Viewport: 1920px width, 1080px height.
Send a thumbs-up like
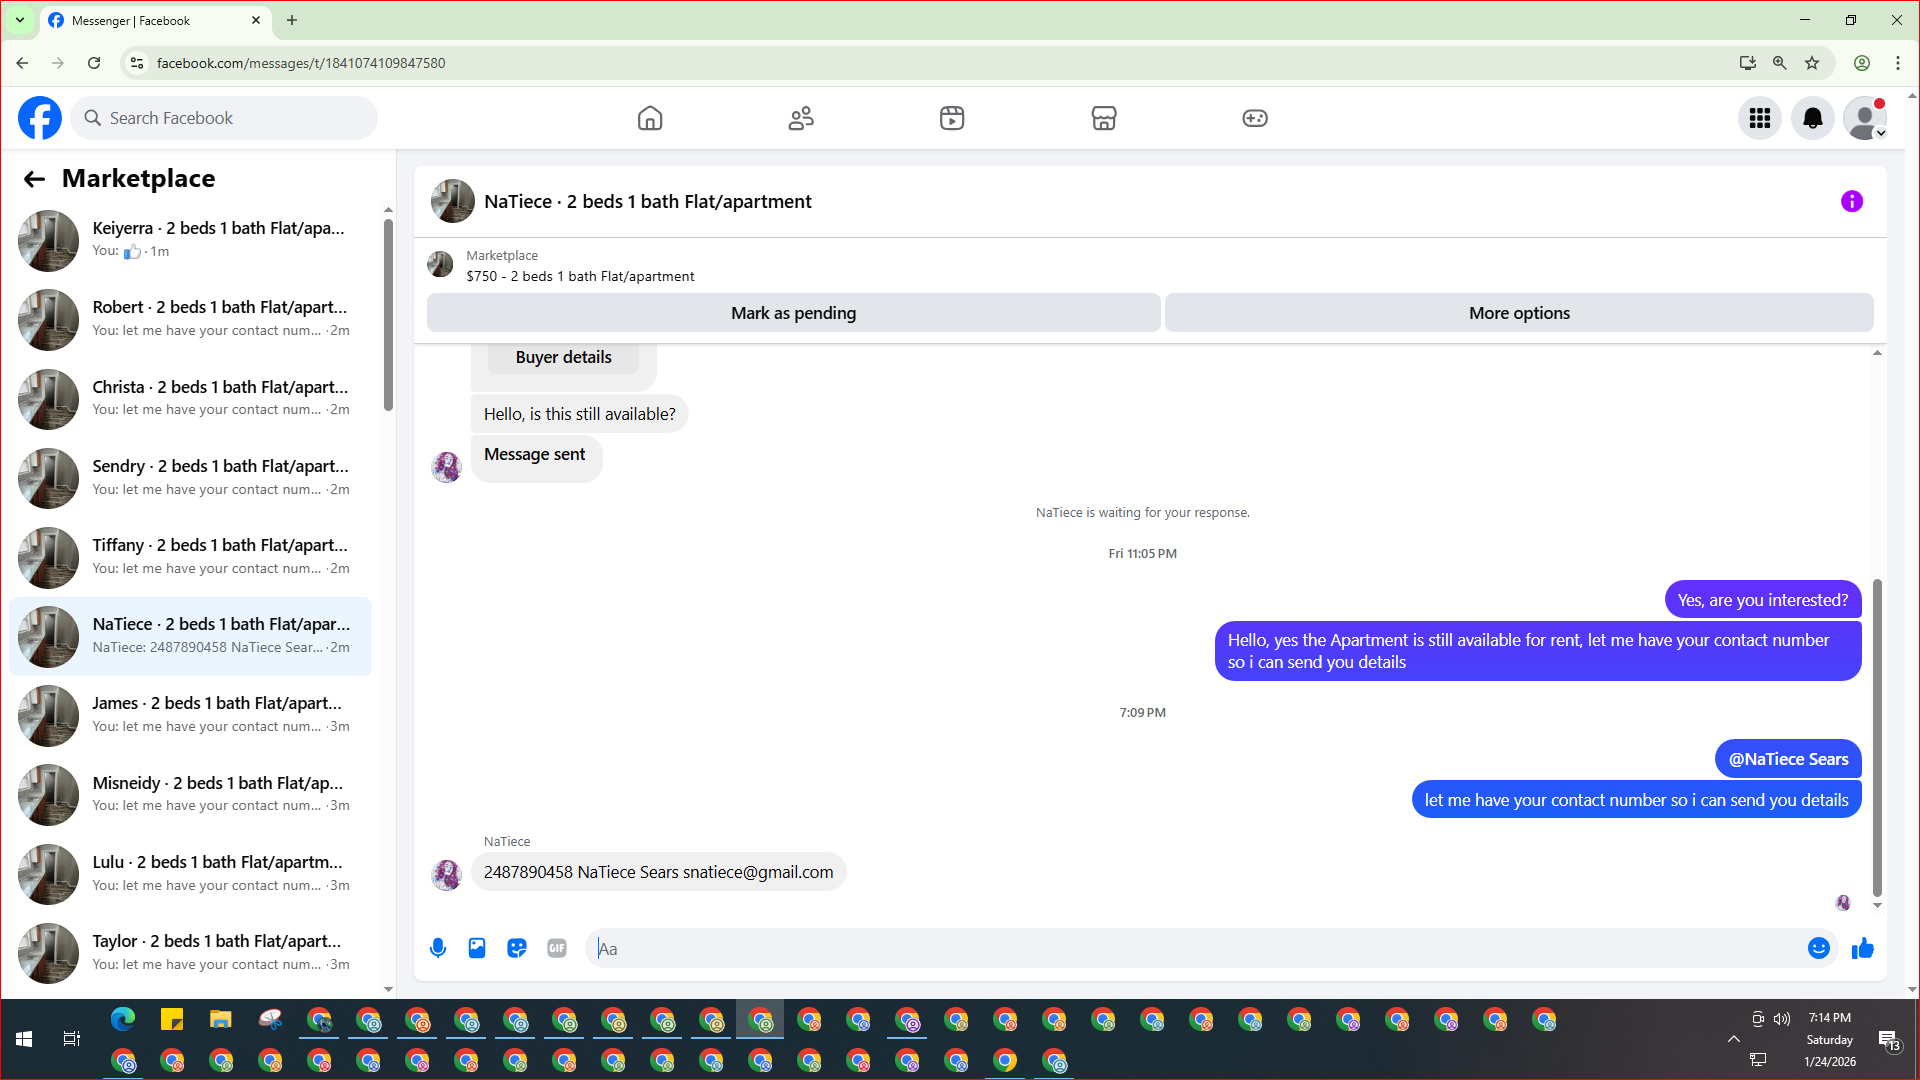[x=1862, y=948]
